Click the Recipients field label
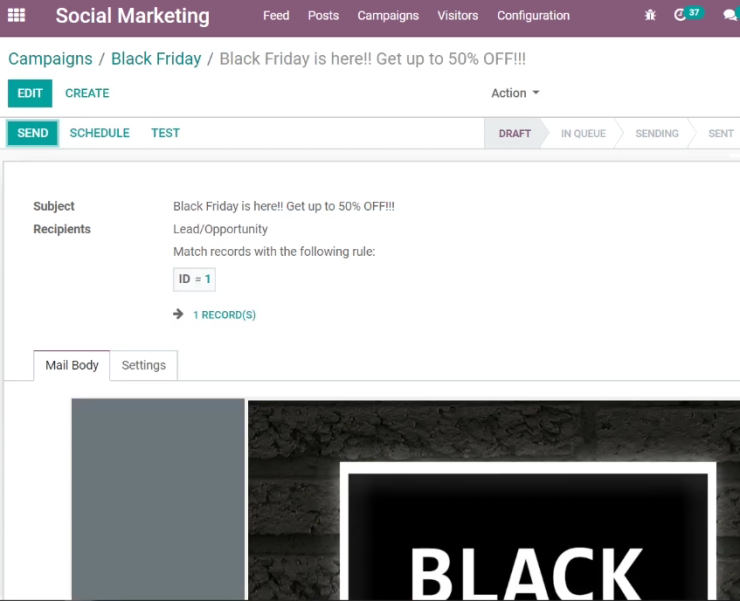The height and width of the screenshot is (601, 740). coord(62,229)
